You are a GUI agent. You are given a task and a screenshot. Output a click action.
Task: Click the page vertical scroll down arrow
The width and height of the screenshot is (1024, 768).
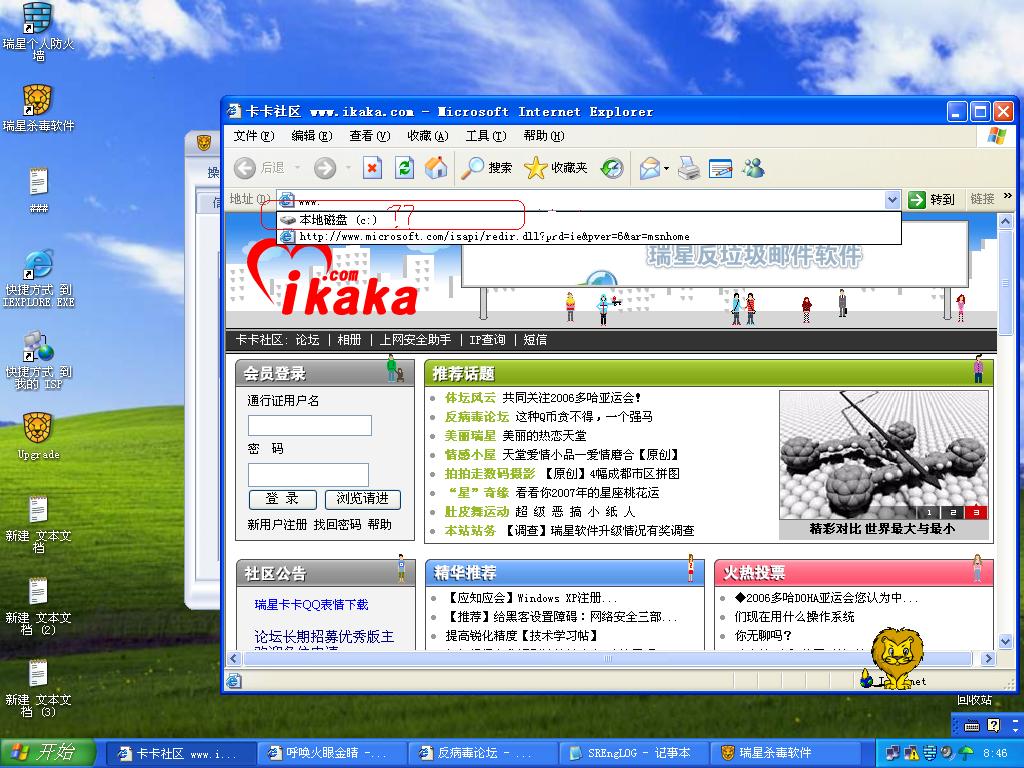(x=1005, y=641)
